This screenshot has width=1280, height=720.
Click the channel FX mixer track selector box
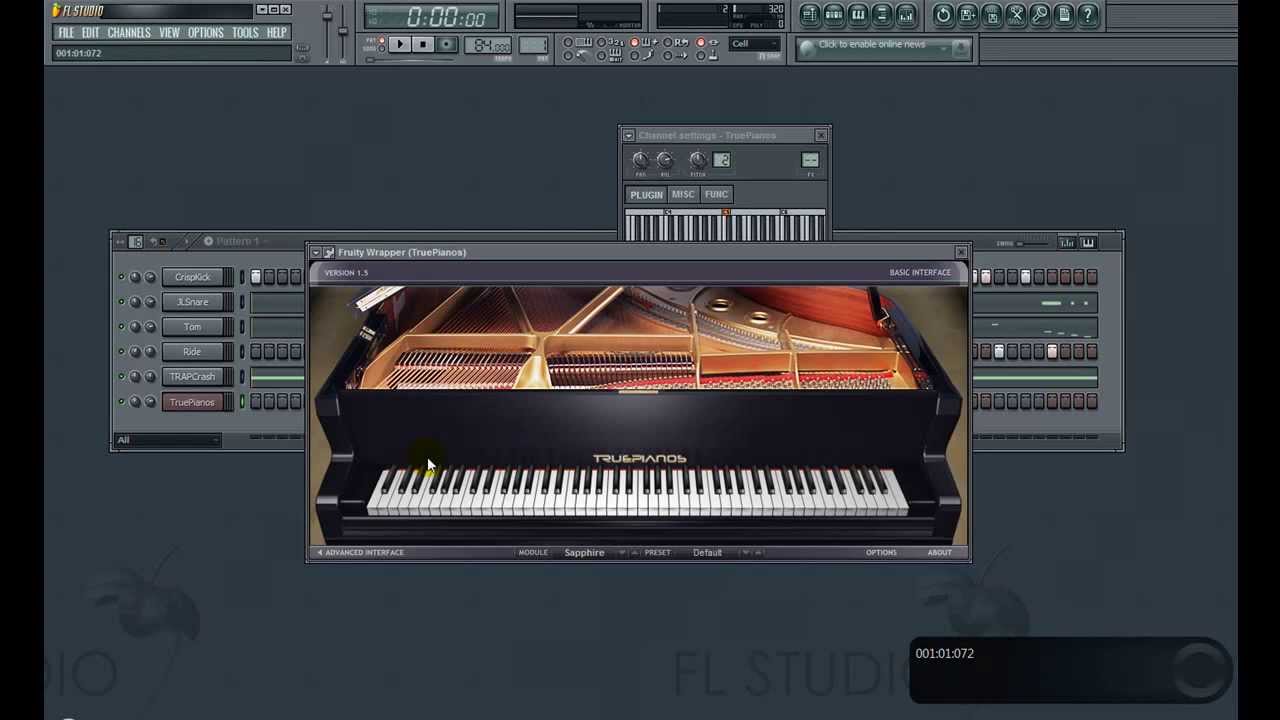click(x=810, y=160)
